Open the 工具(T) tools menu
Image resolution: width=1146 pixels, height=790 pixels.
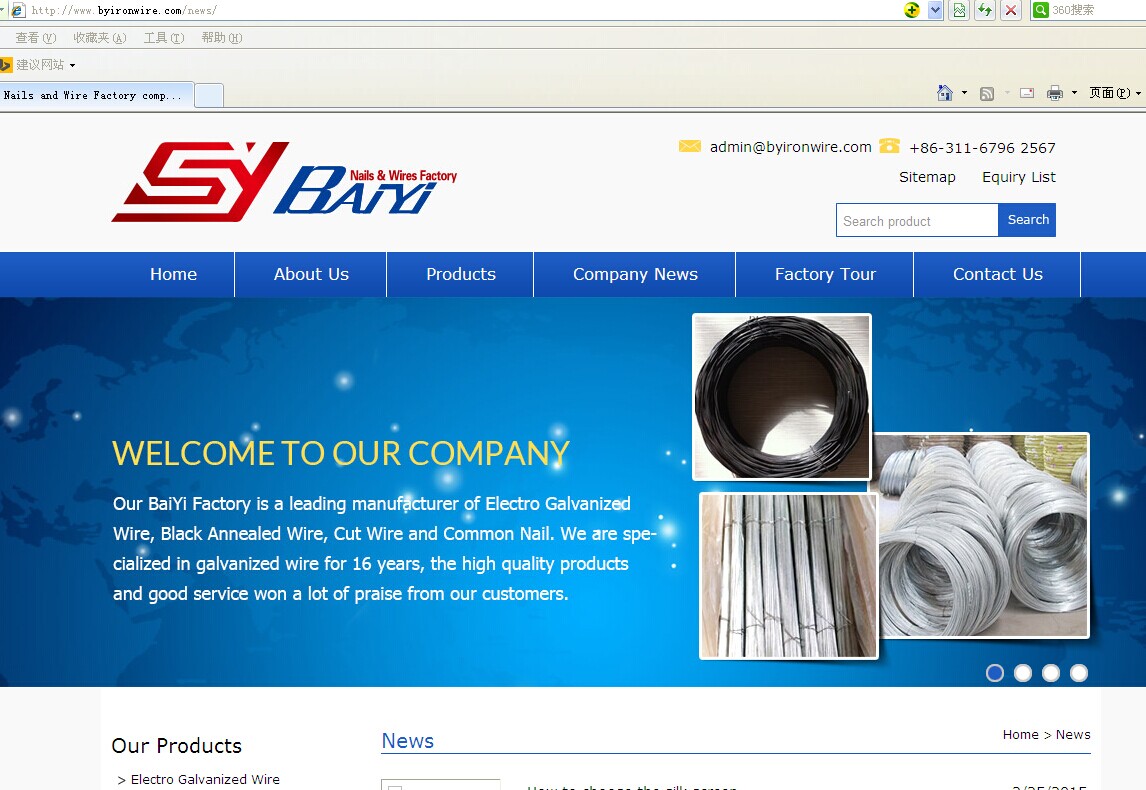pyautogui.click(x=163, y=38)
